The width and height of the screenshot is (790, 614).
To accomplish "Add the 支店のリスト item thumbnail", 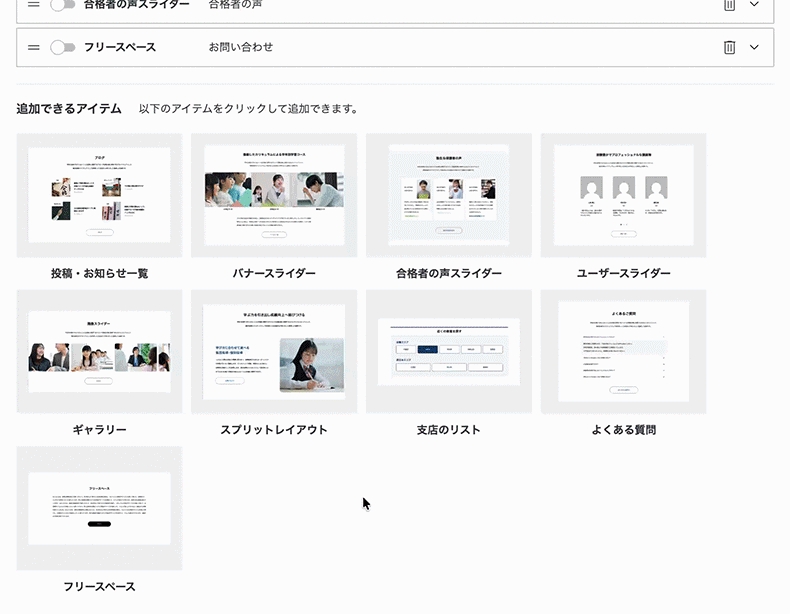I will [449, 351].
